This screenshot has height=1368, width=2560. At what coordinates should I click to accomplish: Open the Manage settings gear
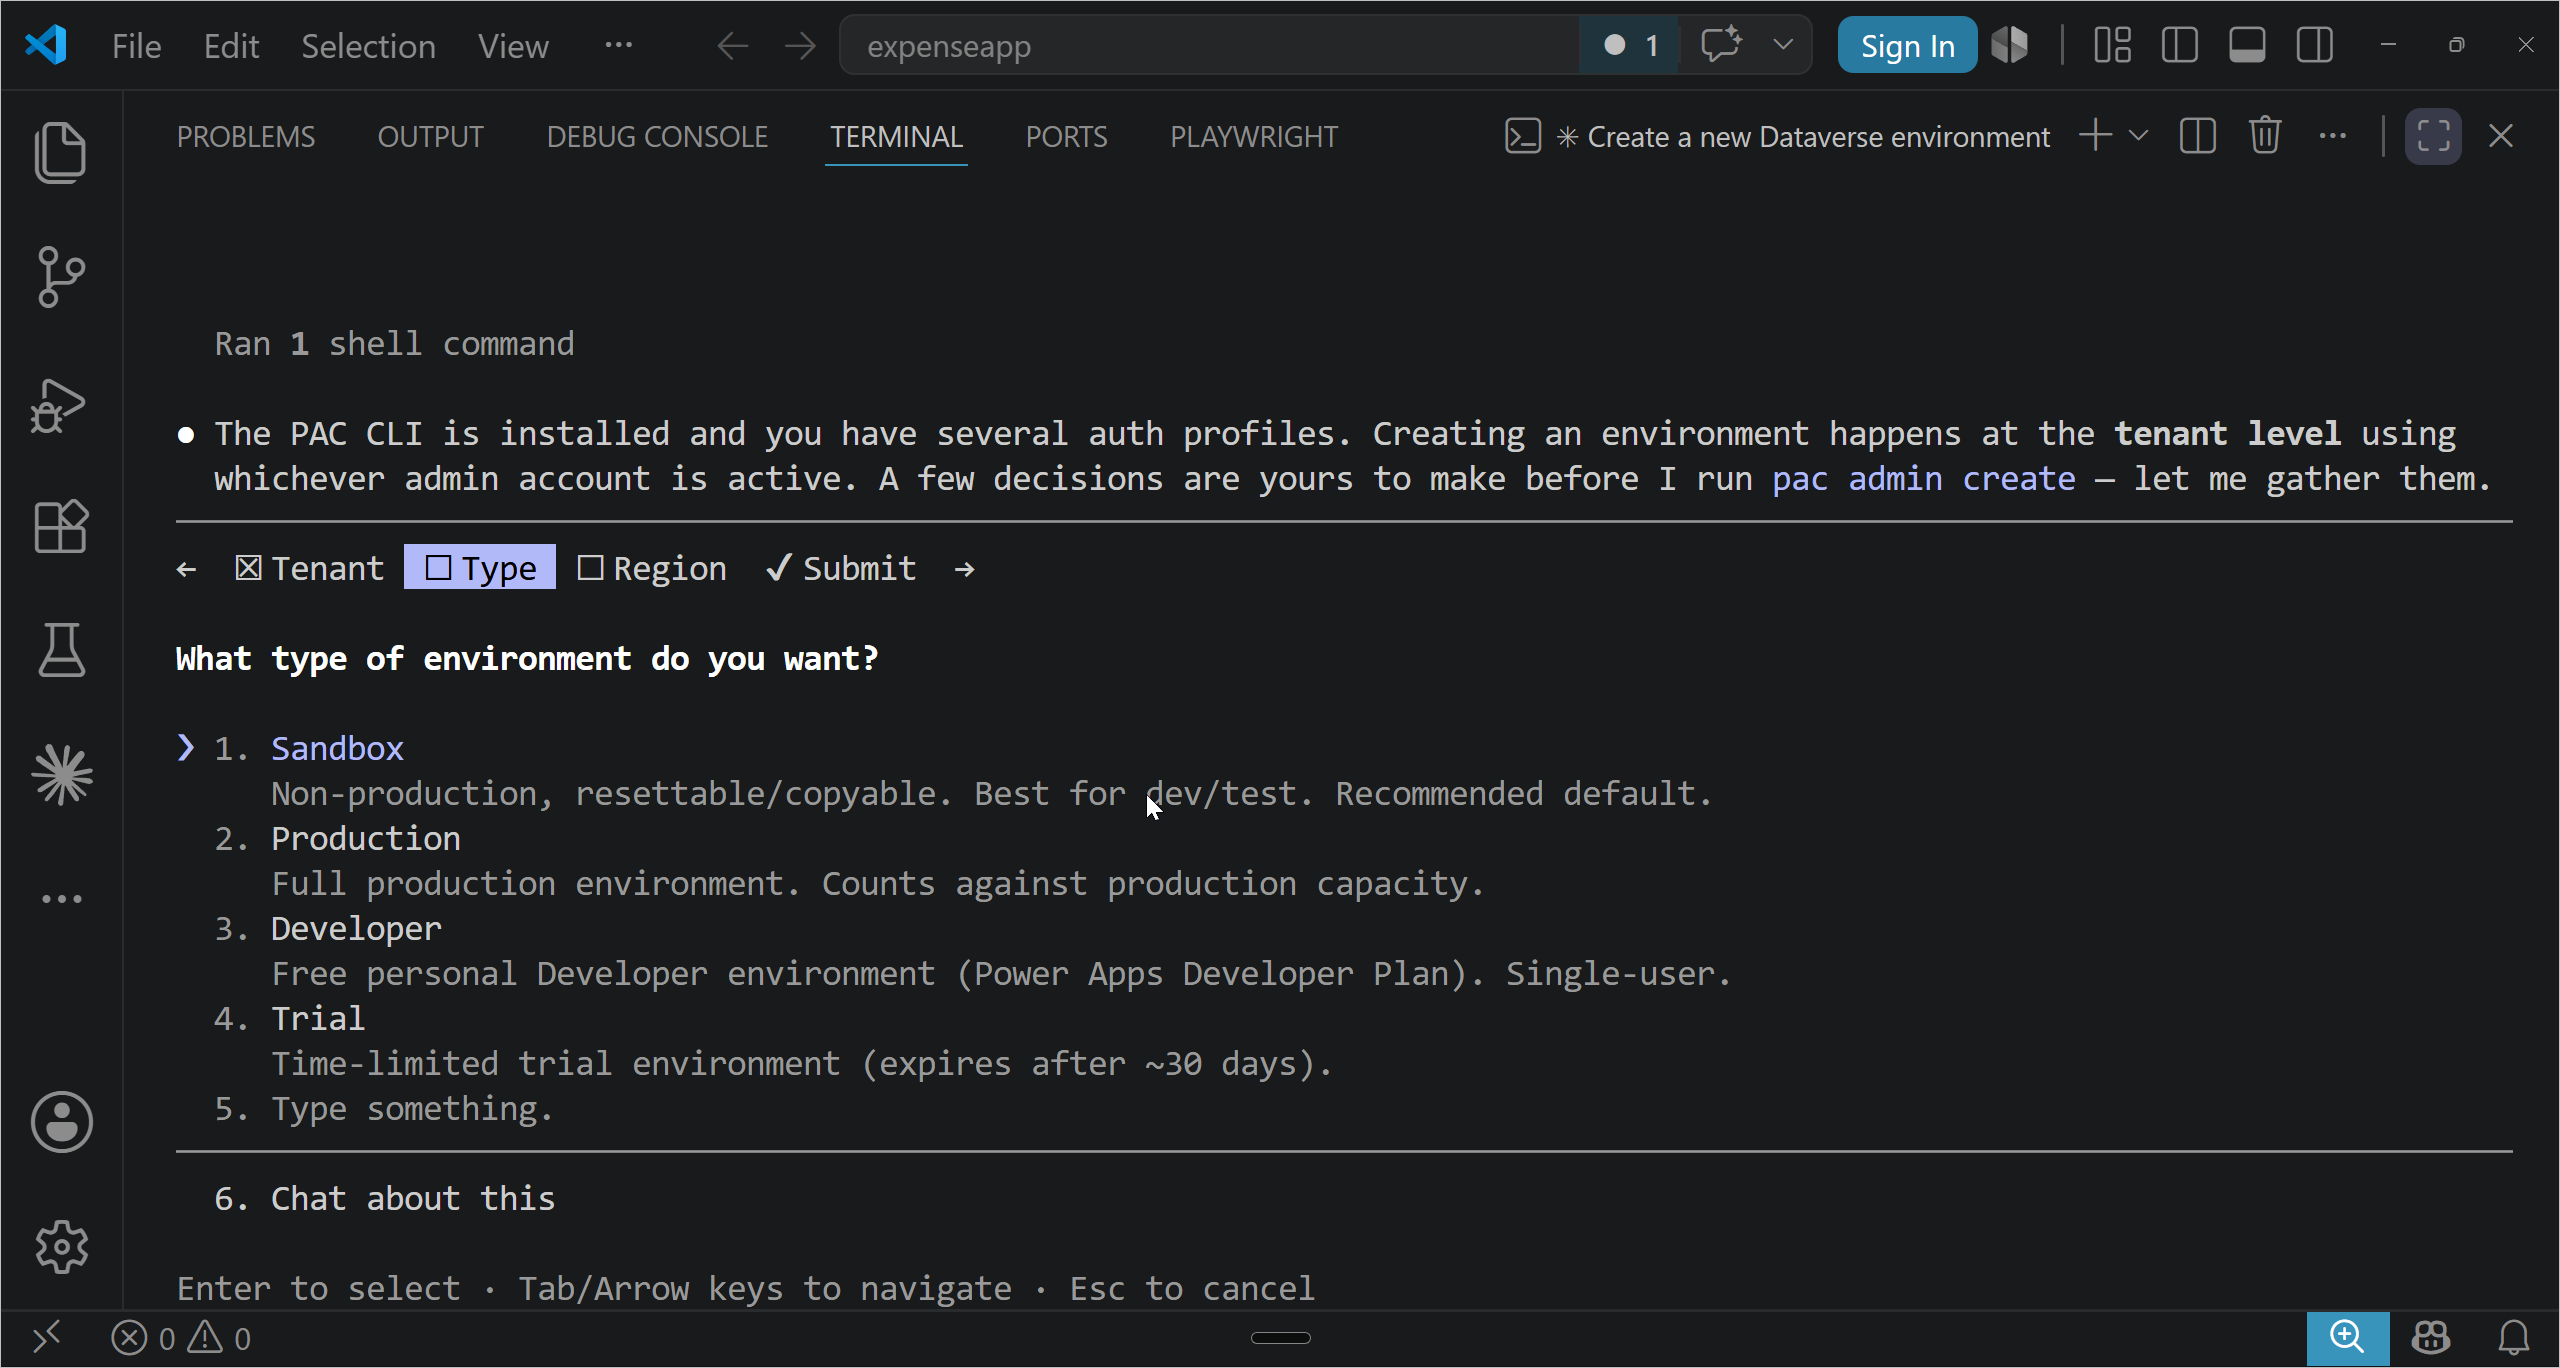(x=62, y=1247)
